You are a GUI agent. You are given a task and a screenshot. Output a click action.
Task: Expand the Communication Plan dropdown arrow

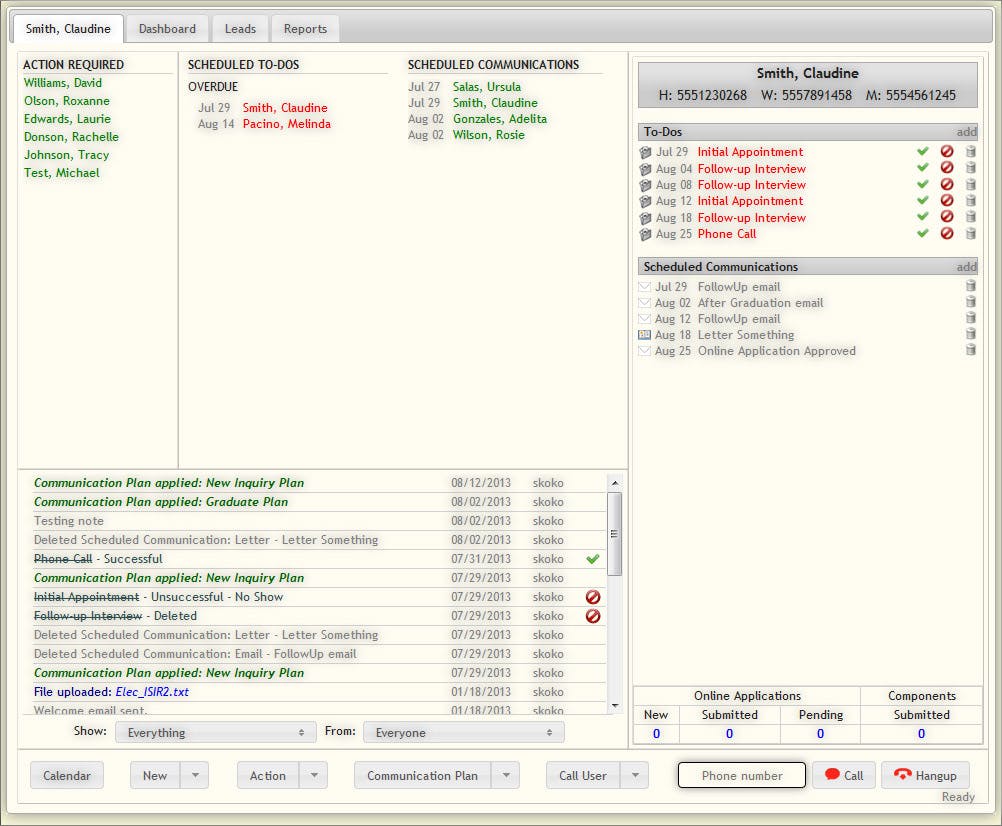pyautogui.click(x=505, y=775)
